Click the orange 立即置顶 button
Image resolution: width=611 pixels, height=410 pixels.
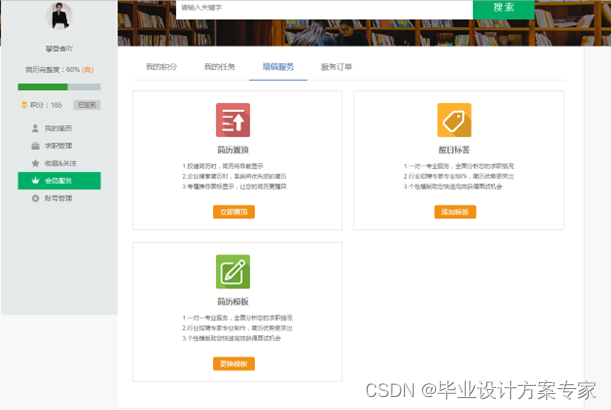[x=234, y=212]
